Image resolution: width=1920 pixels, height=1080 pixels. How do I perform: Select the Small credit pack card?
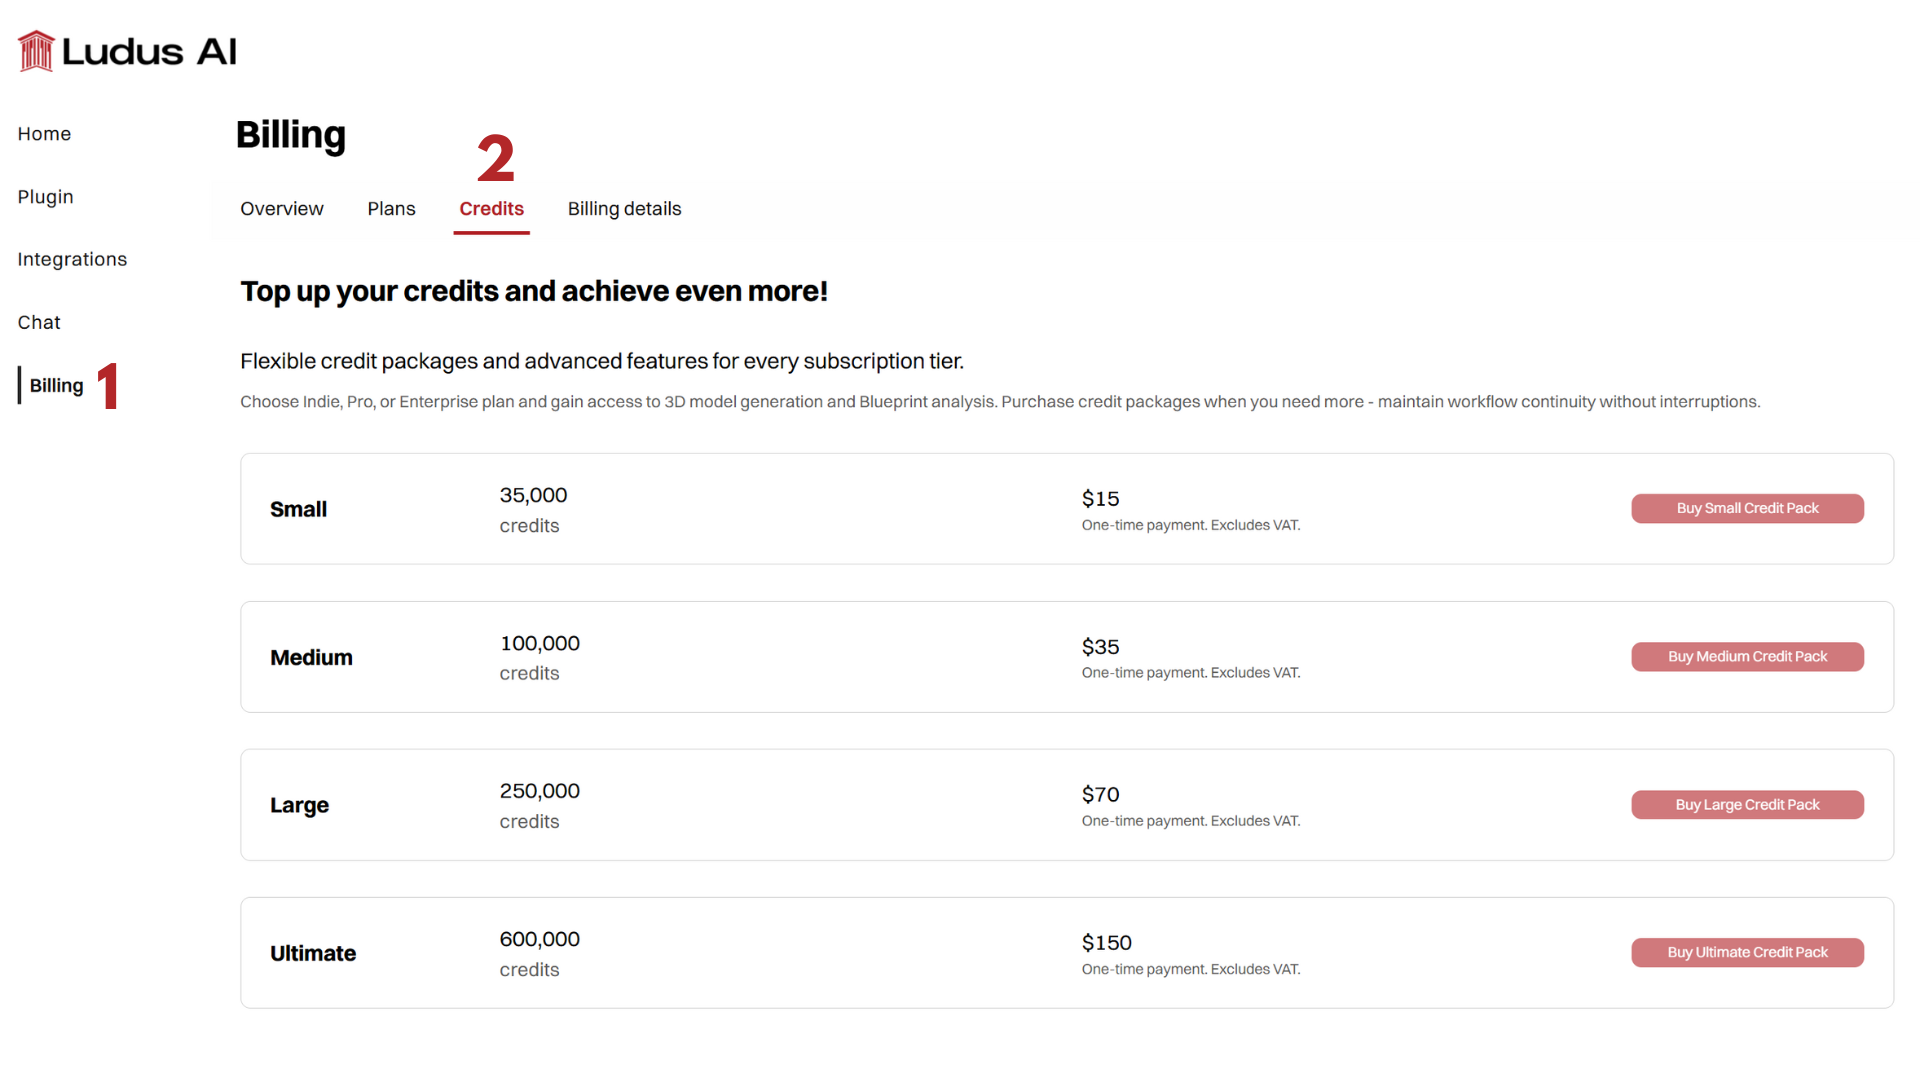coord(800,508)
